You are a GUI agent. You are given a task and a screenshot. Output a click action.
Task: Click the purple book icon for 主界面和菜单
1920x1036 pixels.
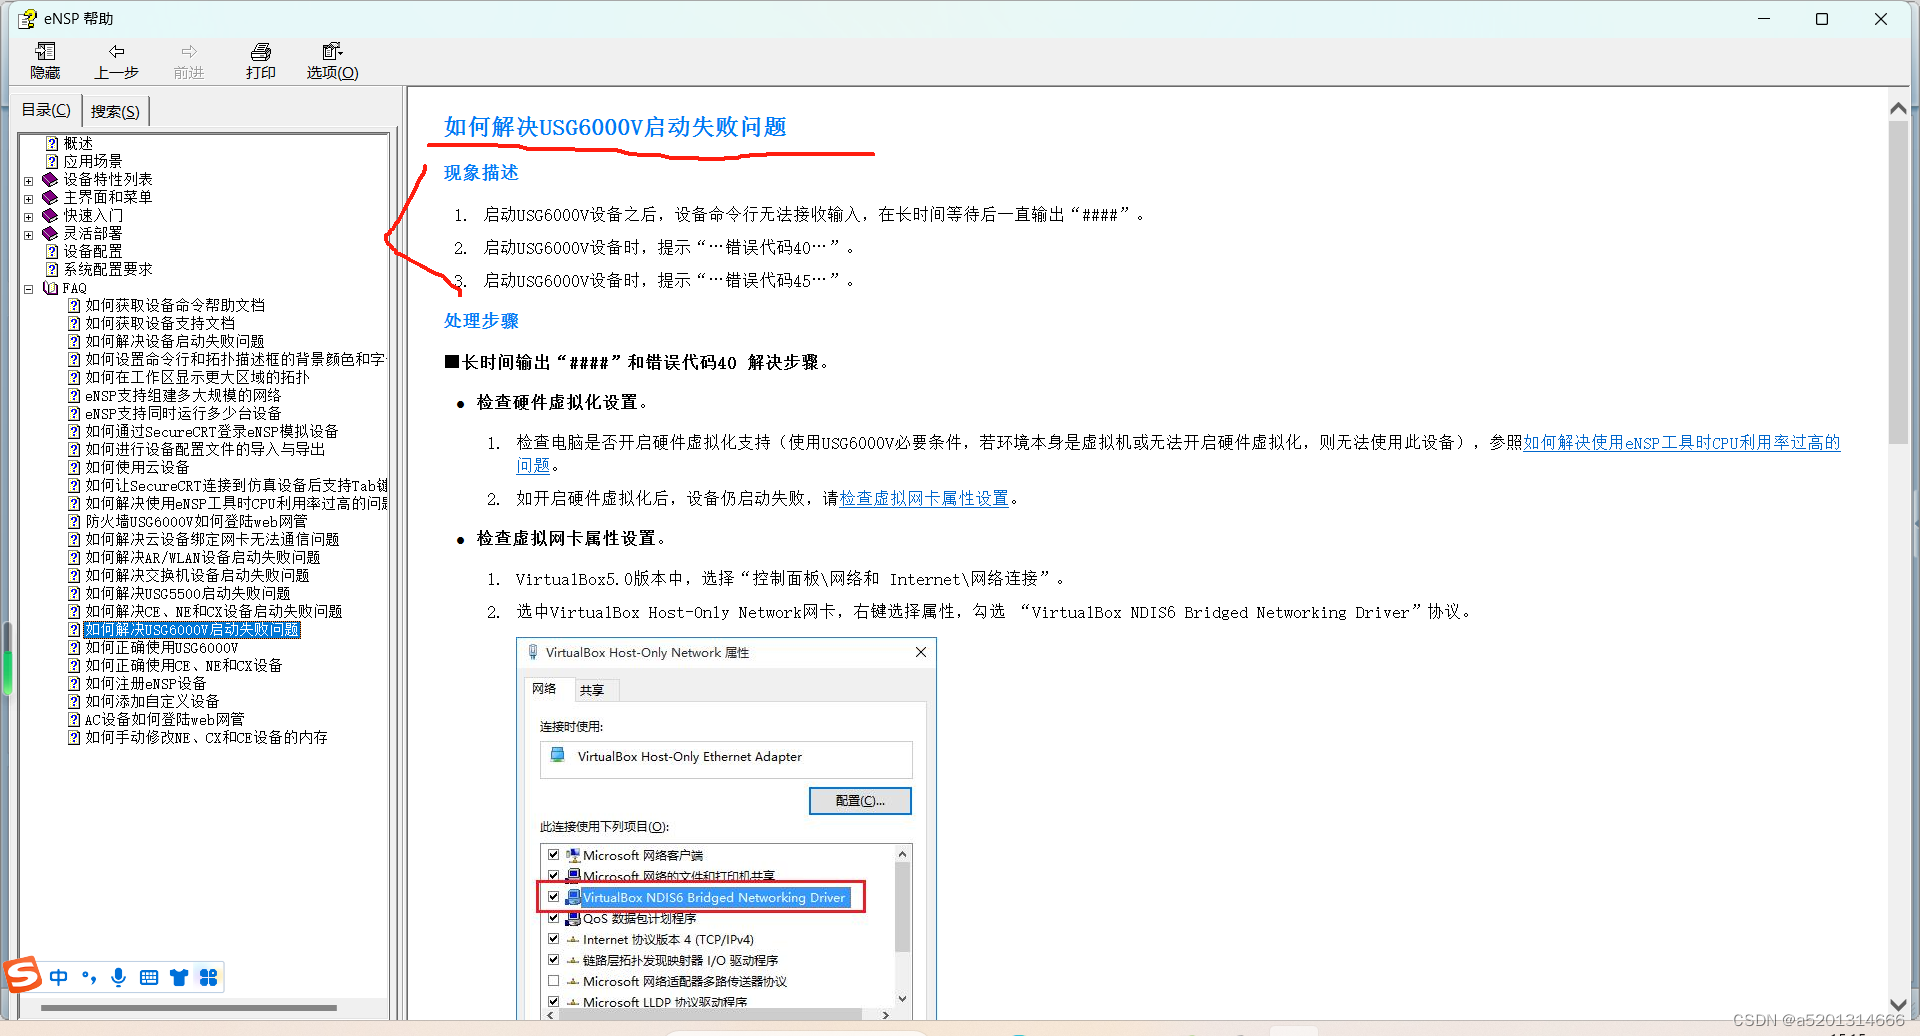(x=50, y=197)
